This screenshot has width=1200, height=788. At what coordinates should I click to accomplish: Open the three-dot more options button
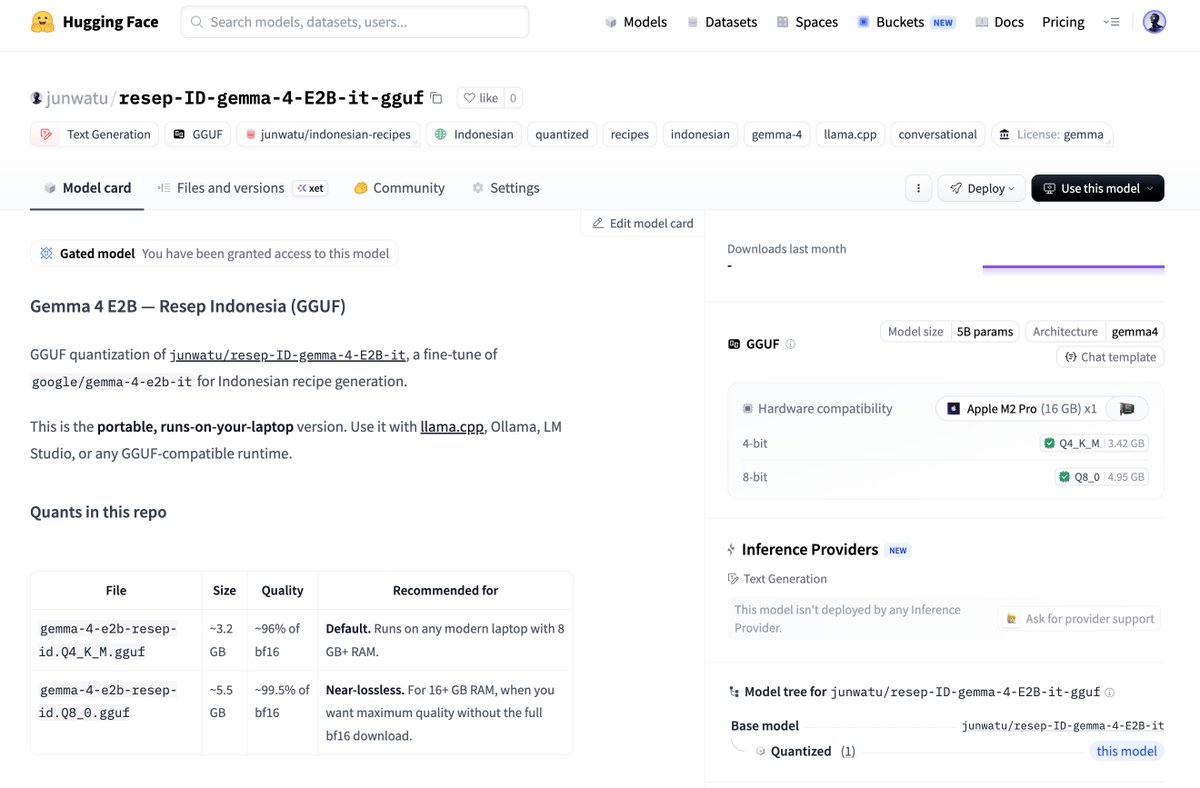(918, 188)
